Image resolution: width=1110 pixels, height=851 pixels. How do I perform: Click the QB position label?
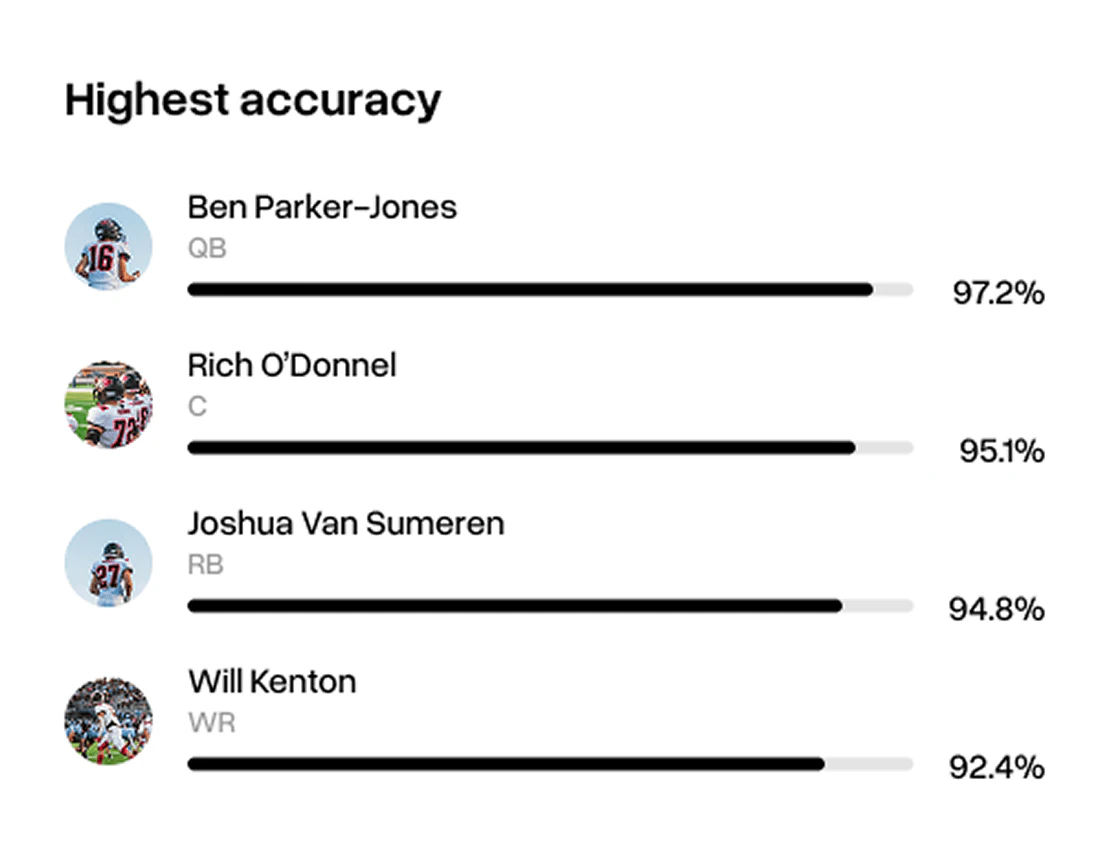(x=207, y=248)
